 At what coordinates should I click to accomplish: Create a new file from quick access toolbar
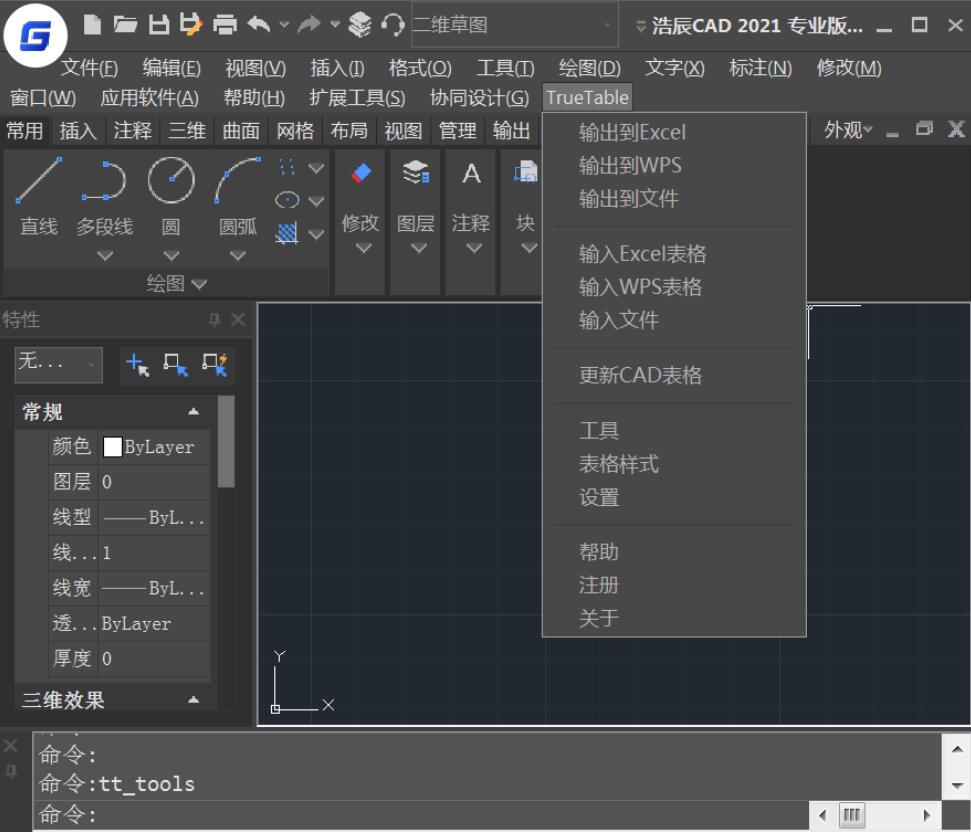(92, 25)
